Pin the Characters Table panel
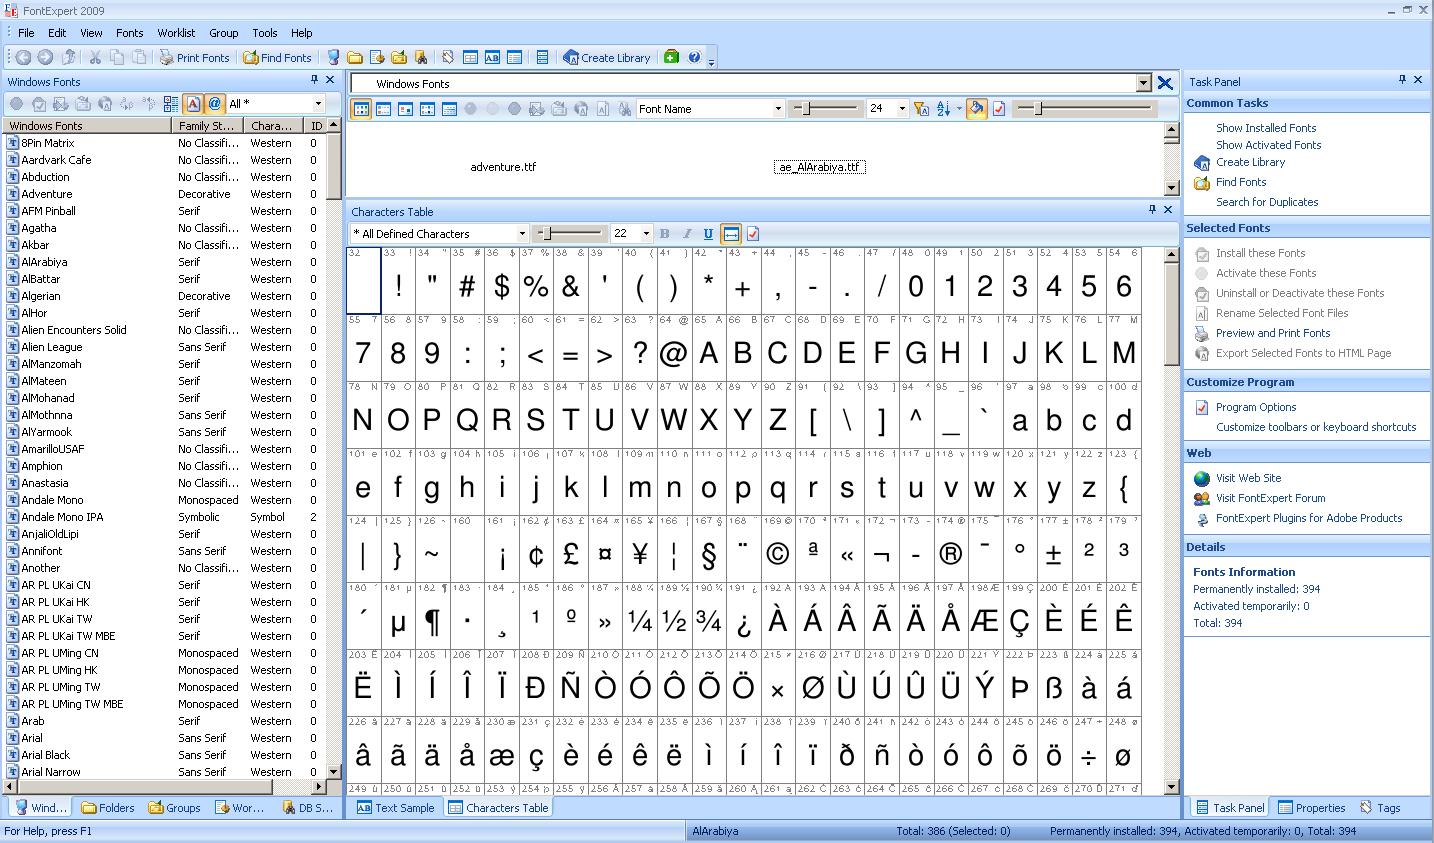 1152,210
